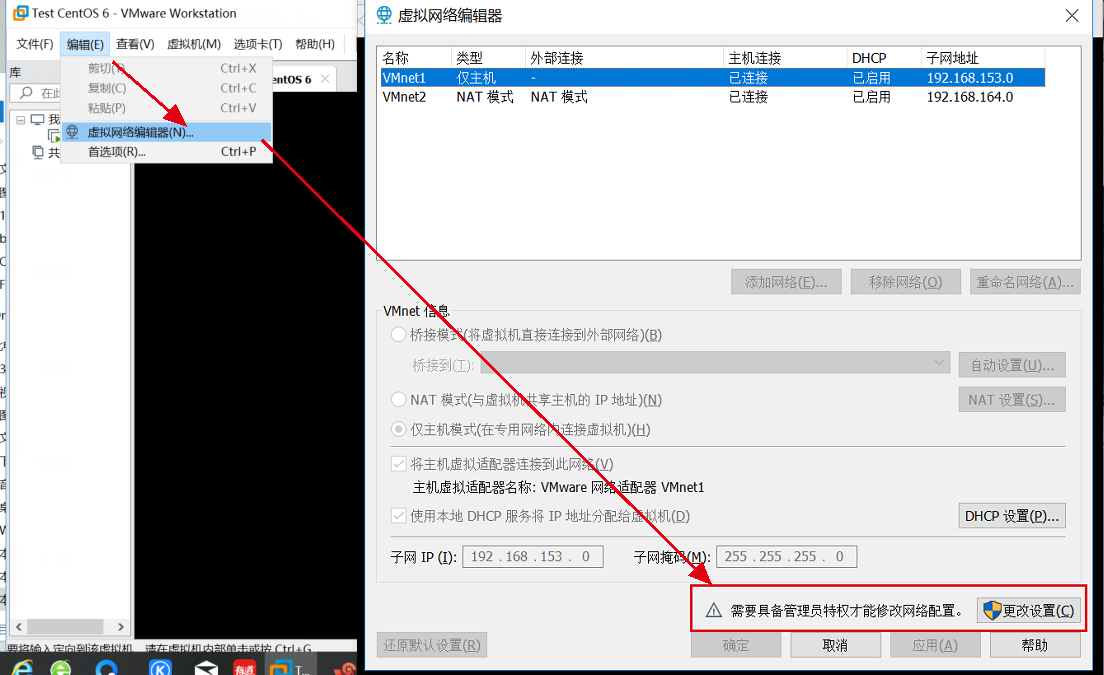Open the white envelope mail taskbar icon

206,668
